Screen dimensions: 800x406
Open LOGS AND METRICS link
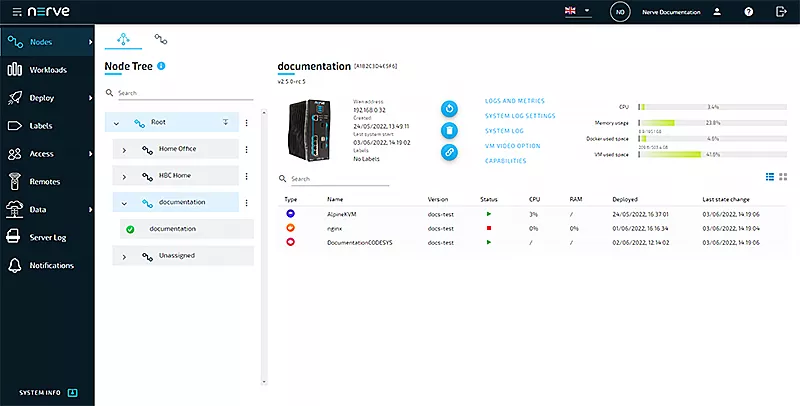click(514, 101)
